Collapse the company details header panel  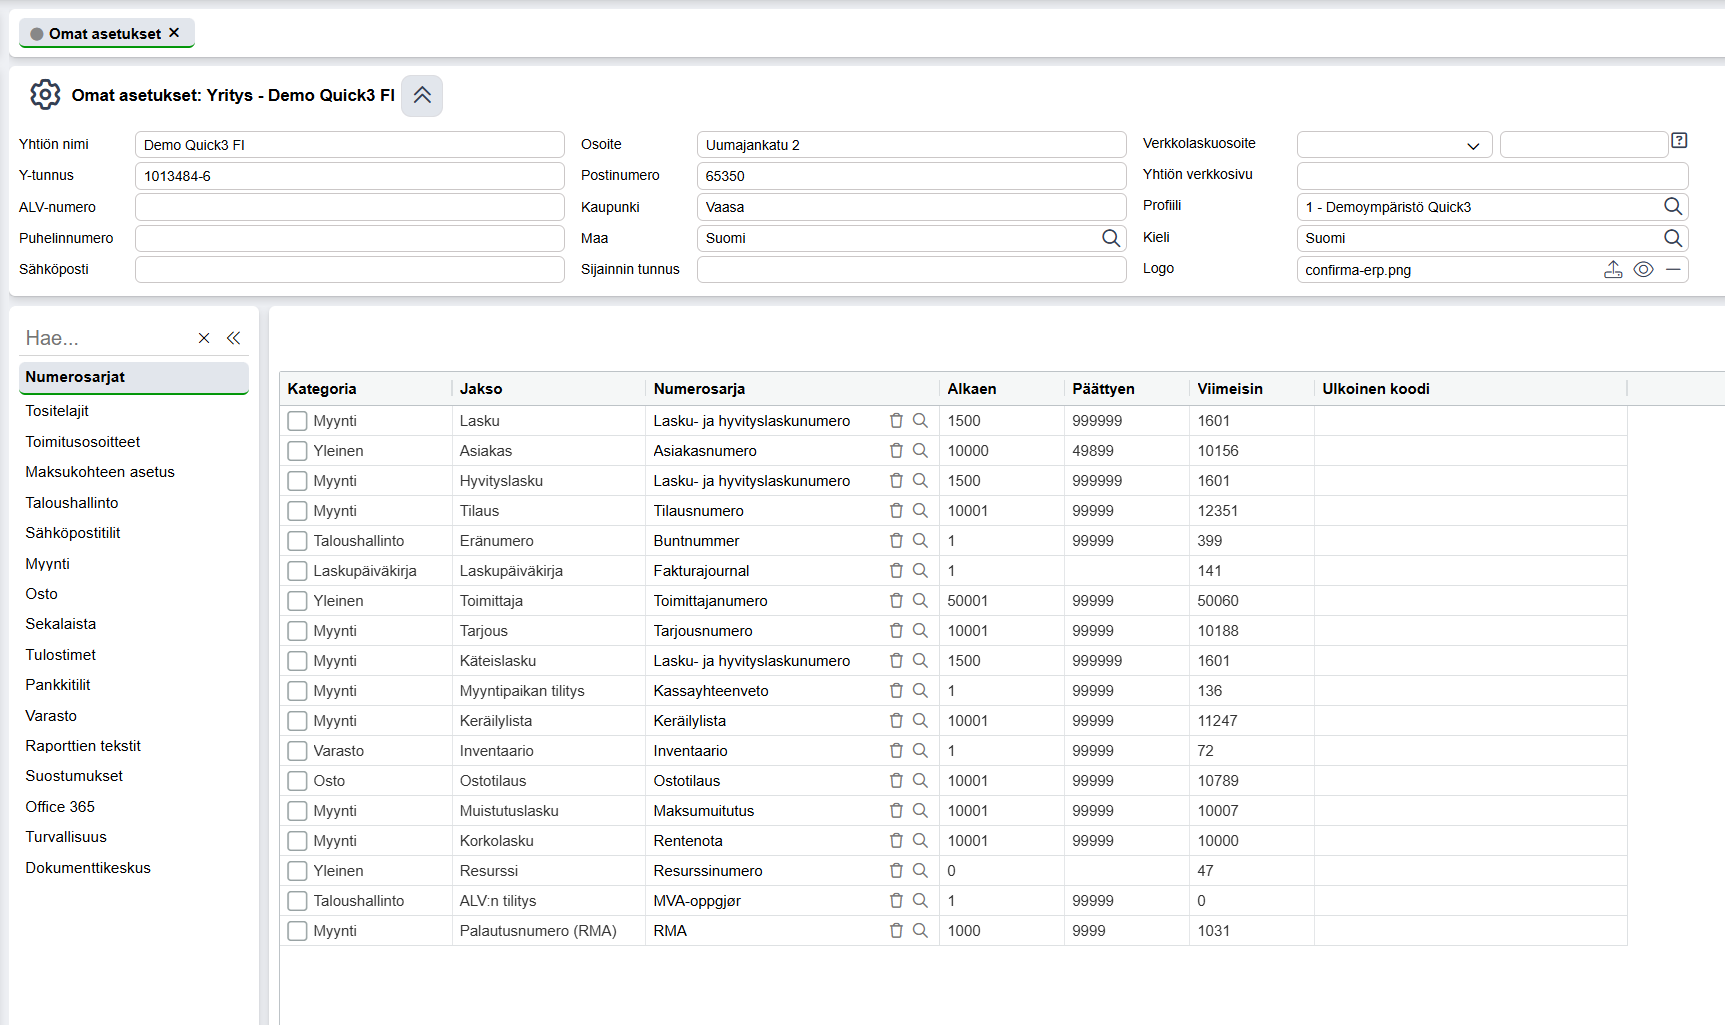coord(422,95)
